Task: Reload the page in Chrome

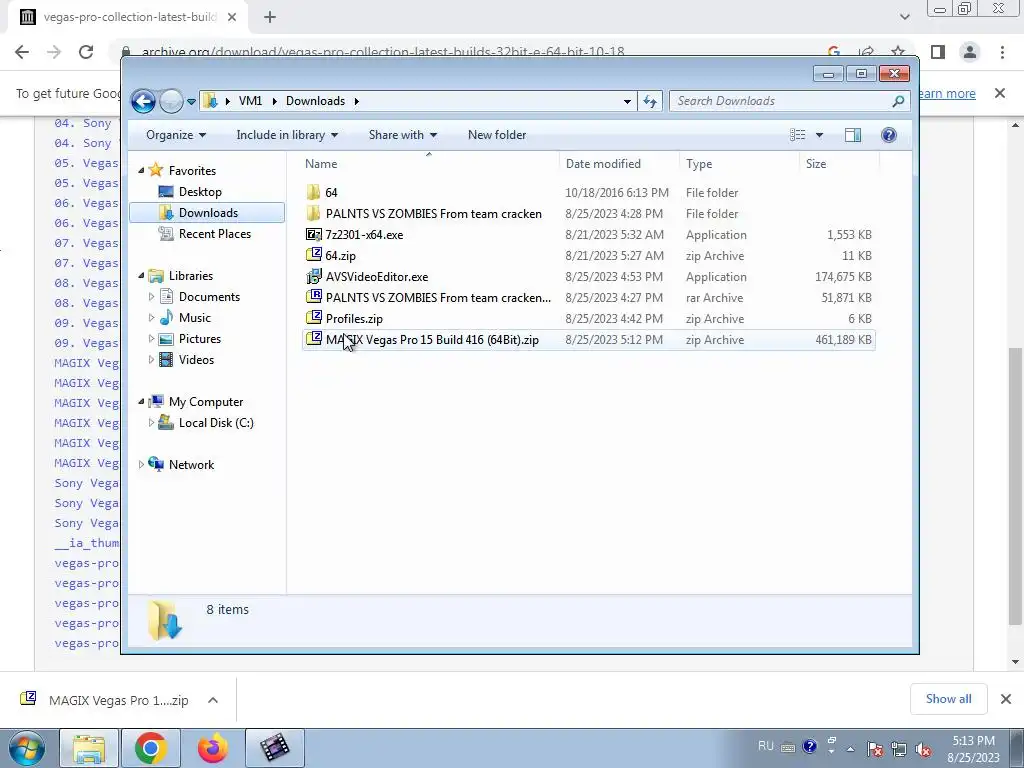Action: coord(86,52)
